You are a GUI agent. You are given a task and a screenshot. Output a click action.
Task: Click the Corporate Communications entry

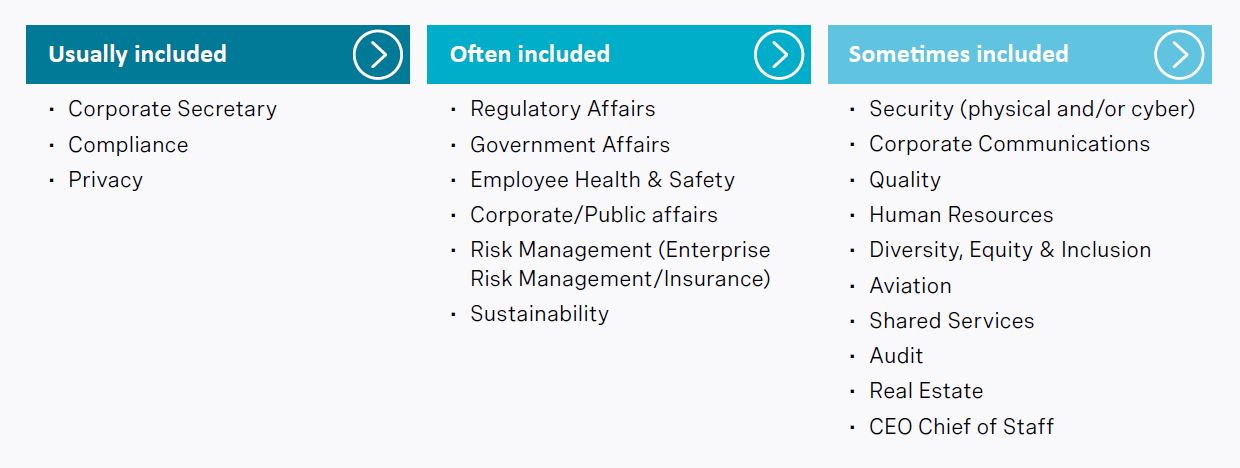pos(1009,144)
